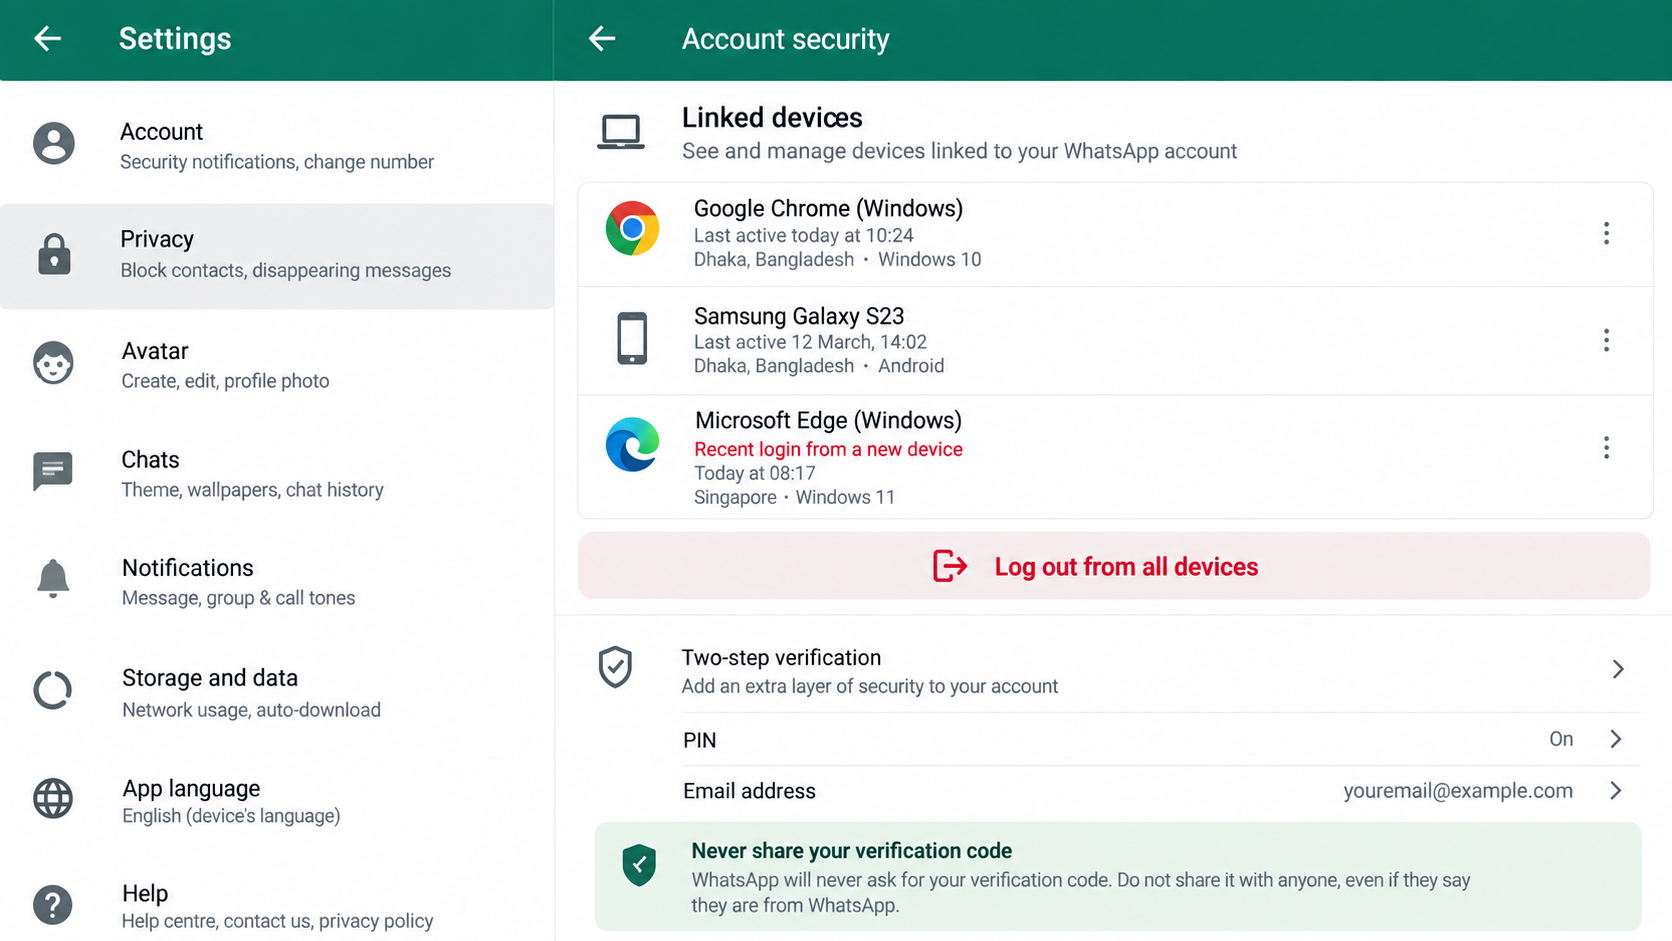Select the Google Chrome (Windows) device entry
The width and height of the screenshot is (1672, 941).
pyautogui.click(x=1115, y=234)
